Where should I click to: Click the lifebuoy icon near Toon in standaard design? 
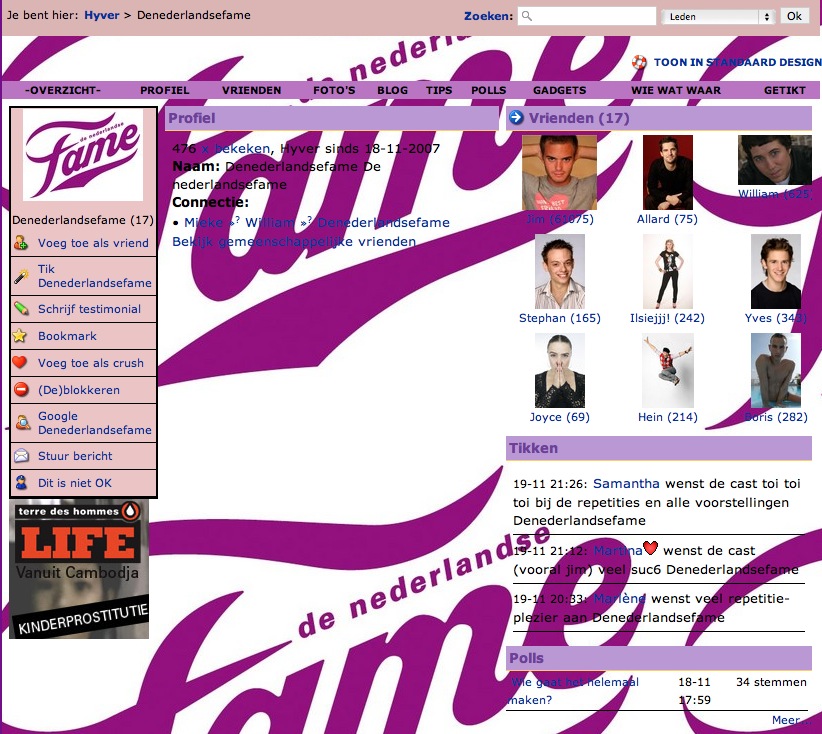tap(639, 62)
